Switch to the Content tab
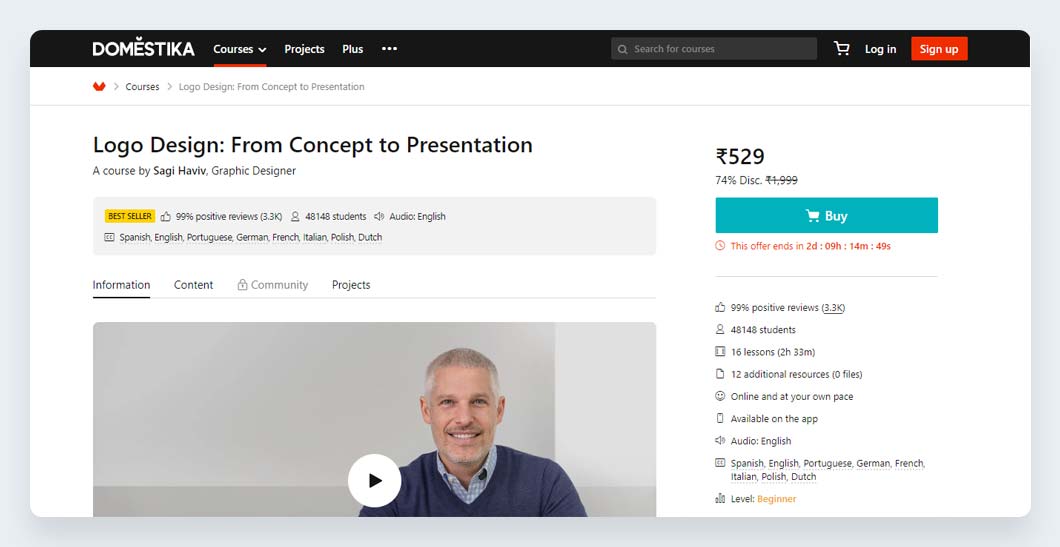Image resolution: width=1060 pixels, height=547 pixels. click(x=193, y=285)
